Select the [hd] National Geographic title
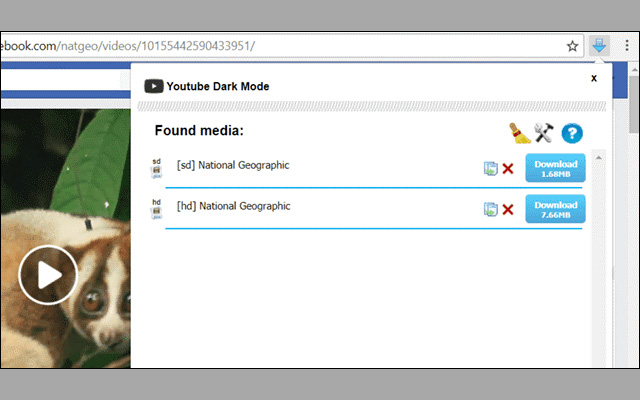Viewport: 640px width, 400px height. [233, 206]
